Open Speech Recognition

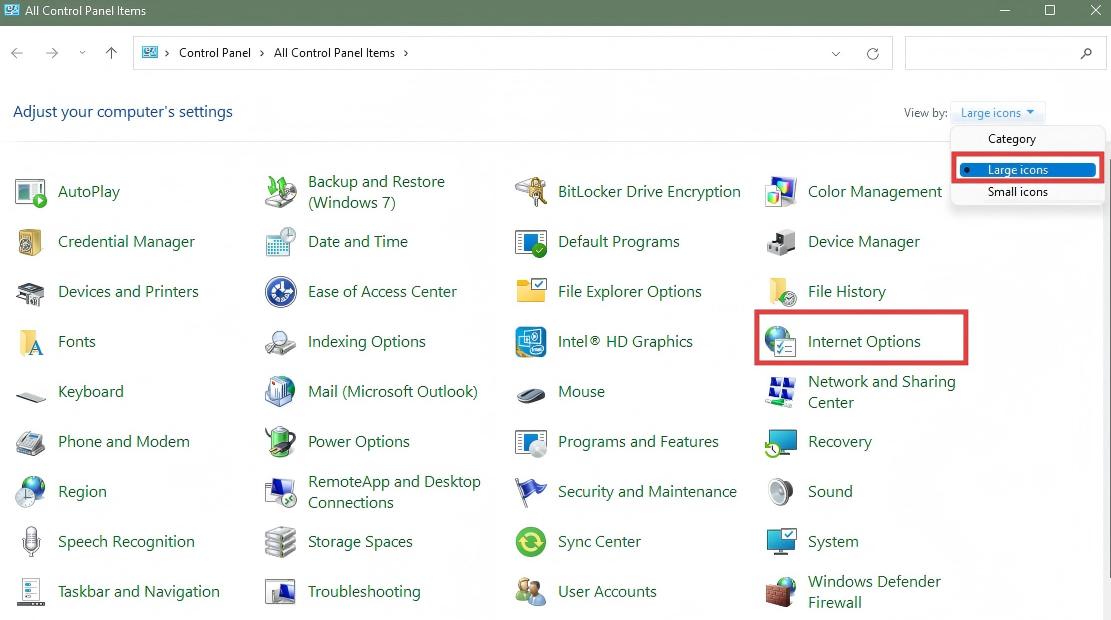126,541
